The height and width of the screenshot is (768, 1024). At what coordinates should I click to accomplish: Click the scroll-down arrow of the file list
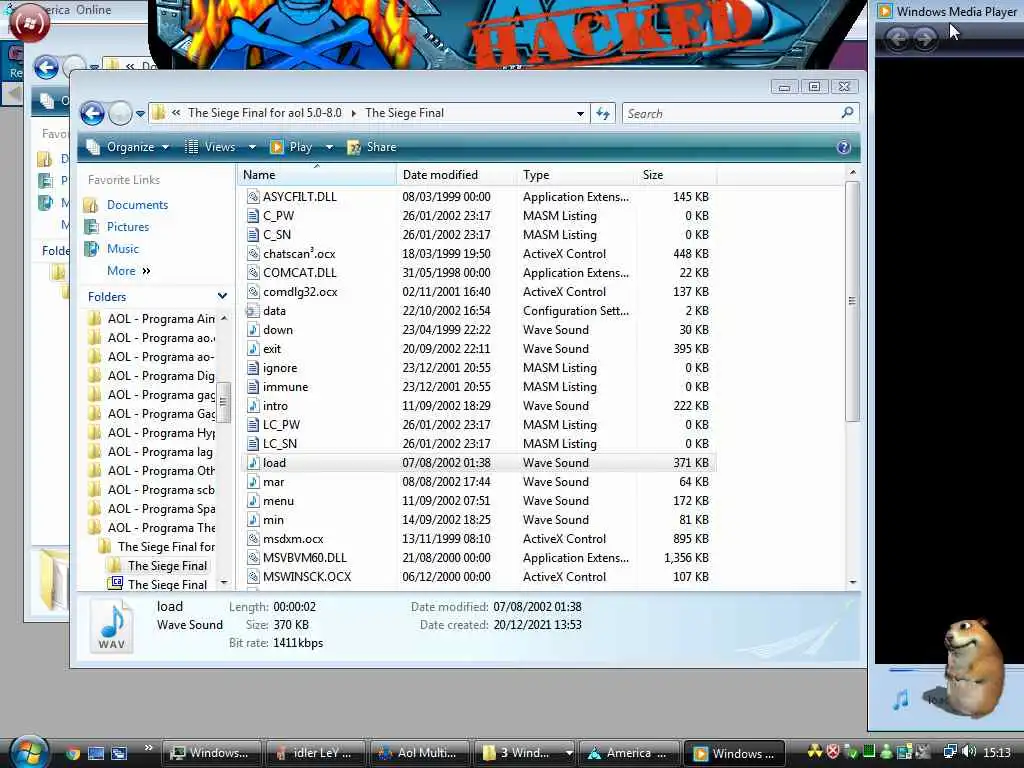[x=852, y=582]
